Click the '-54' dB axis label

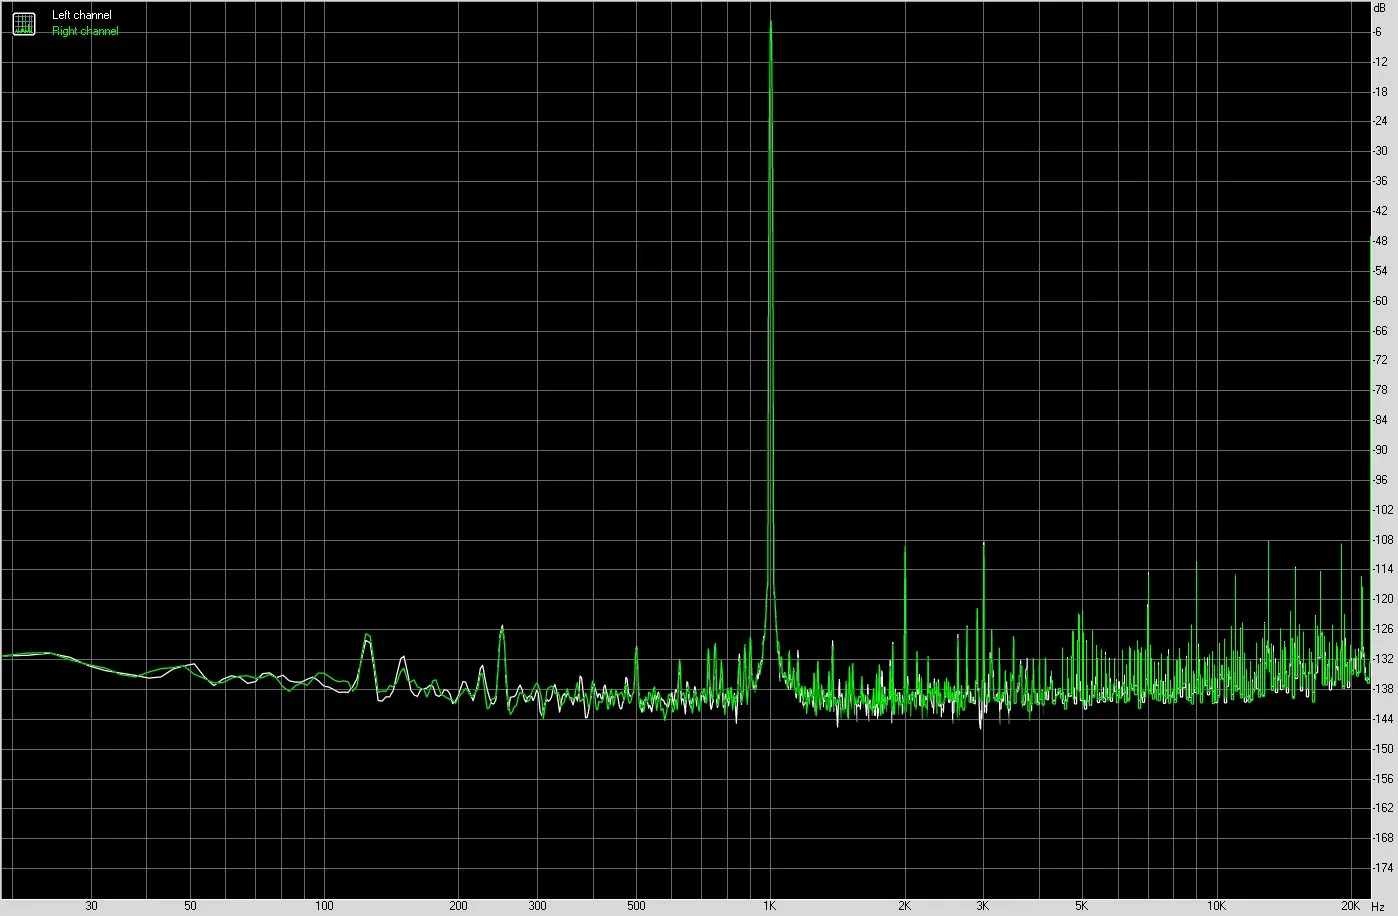pyautogui.click(x=1381, y=271)
